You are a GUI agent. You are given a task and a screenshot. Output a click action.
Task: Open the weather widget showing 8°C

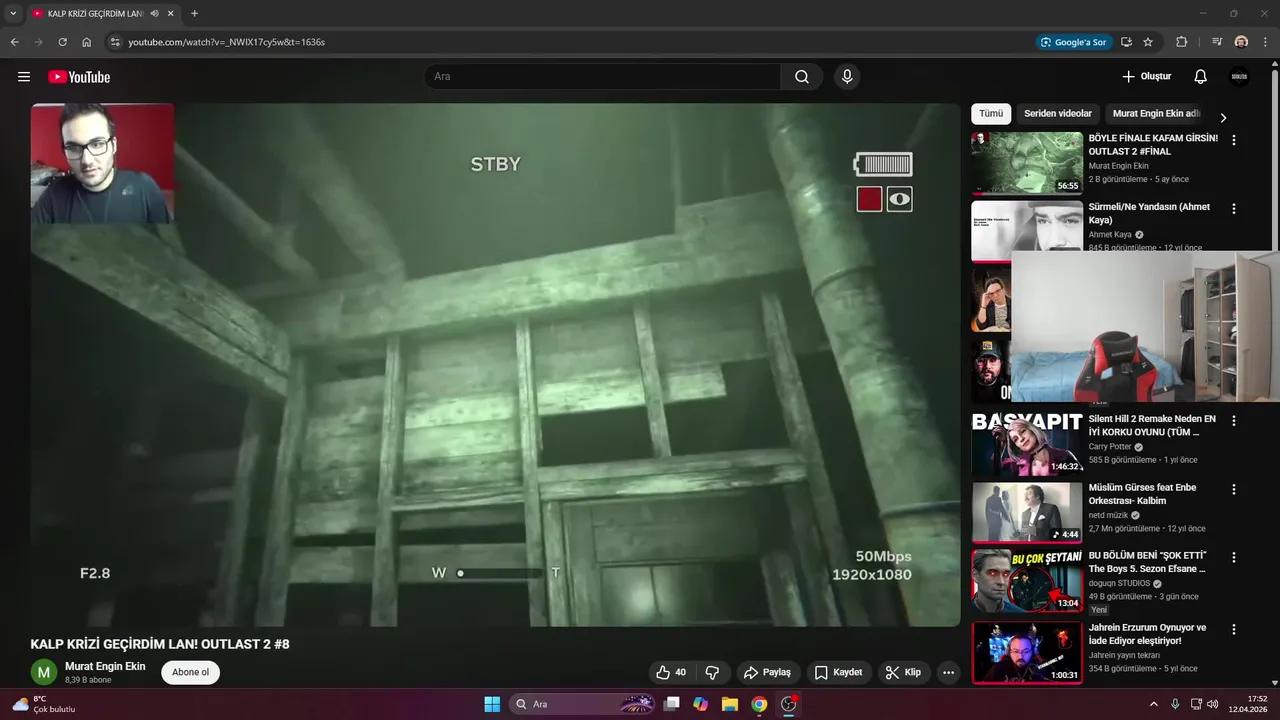click(42, 704)
